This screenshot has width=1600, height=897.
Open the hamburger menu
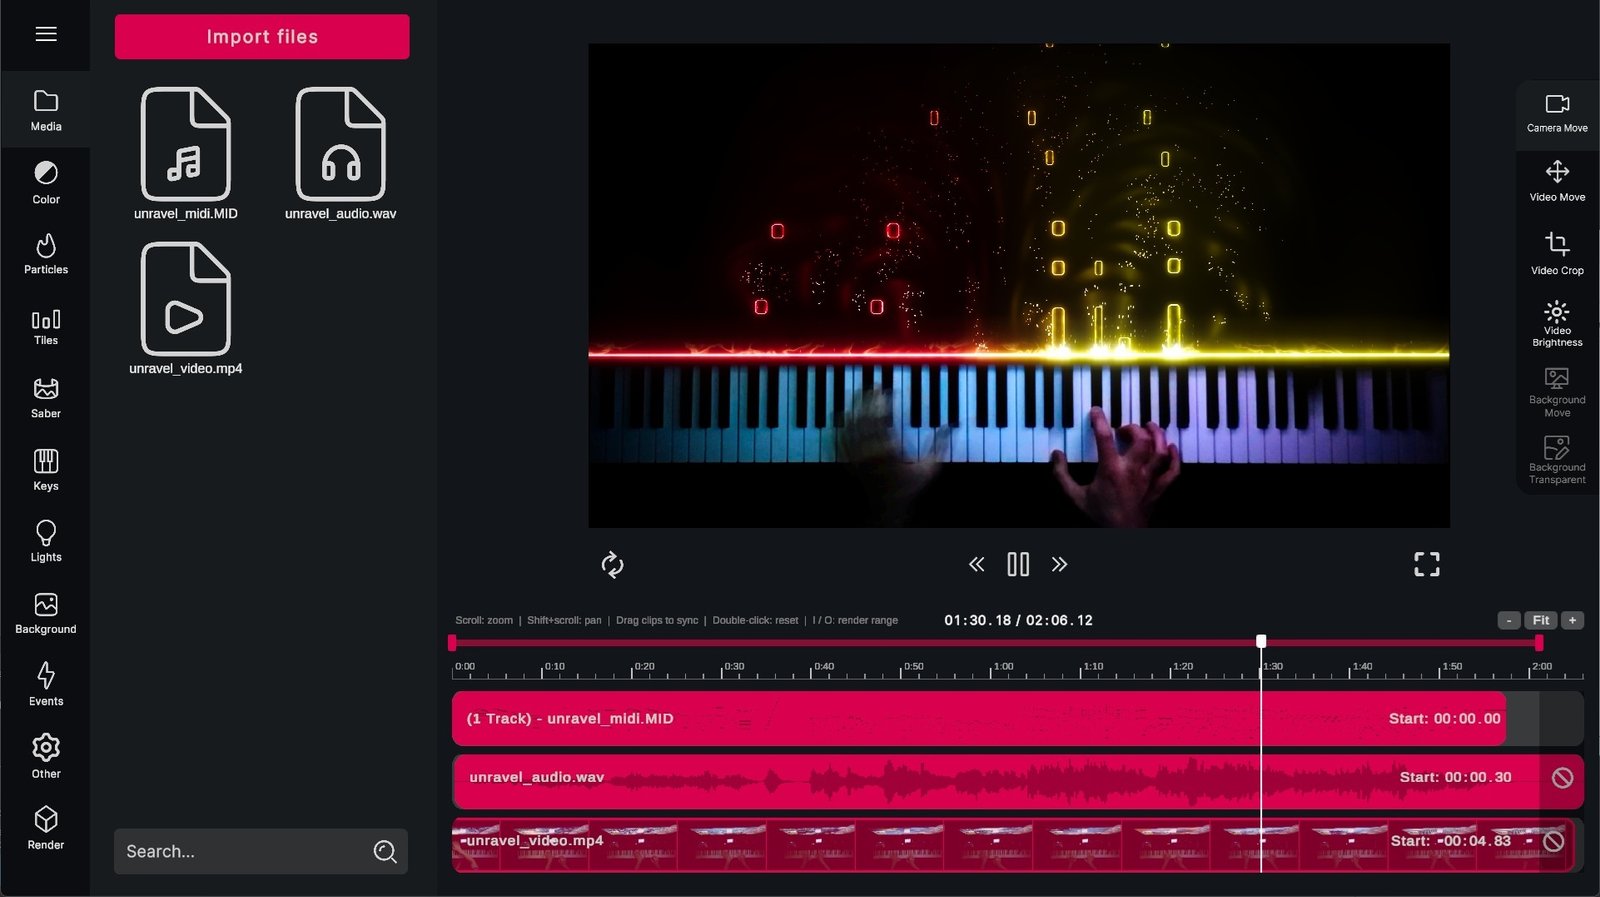(46, 34)
